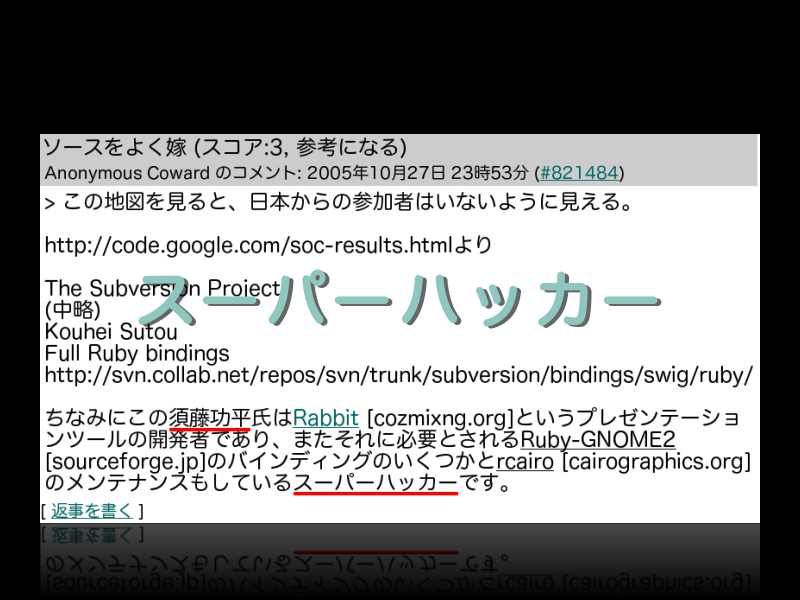Open the Ruby-GNOME2 link
This screenshot has height=600, width=800.
[597, 440]
